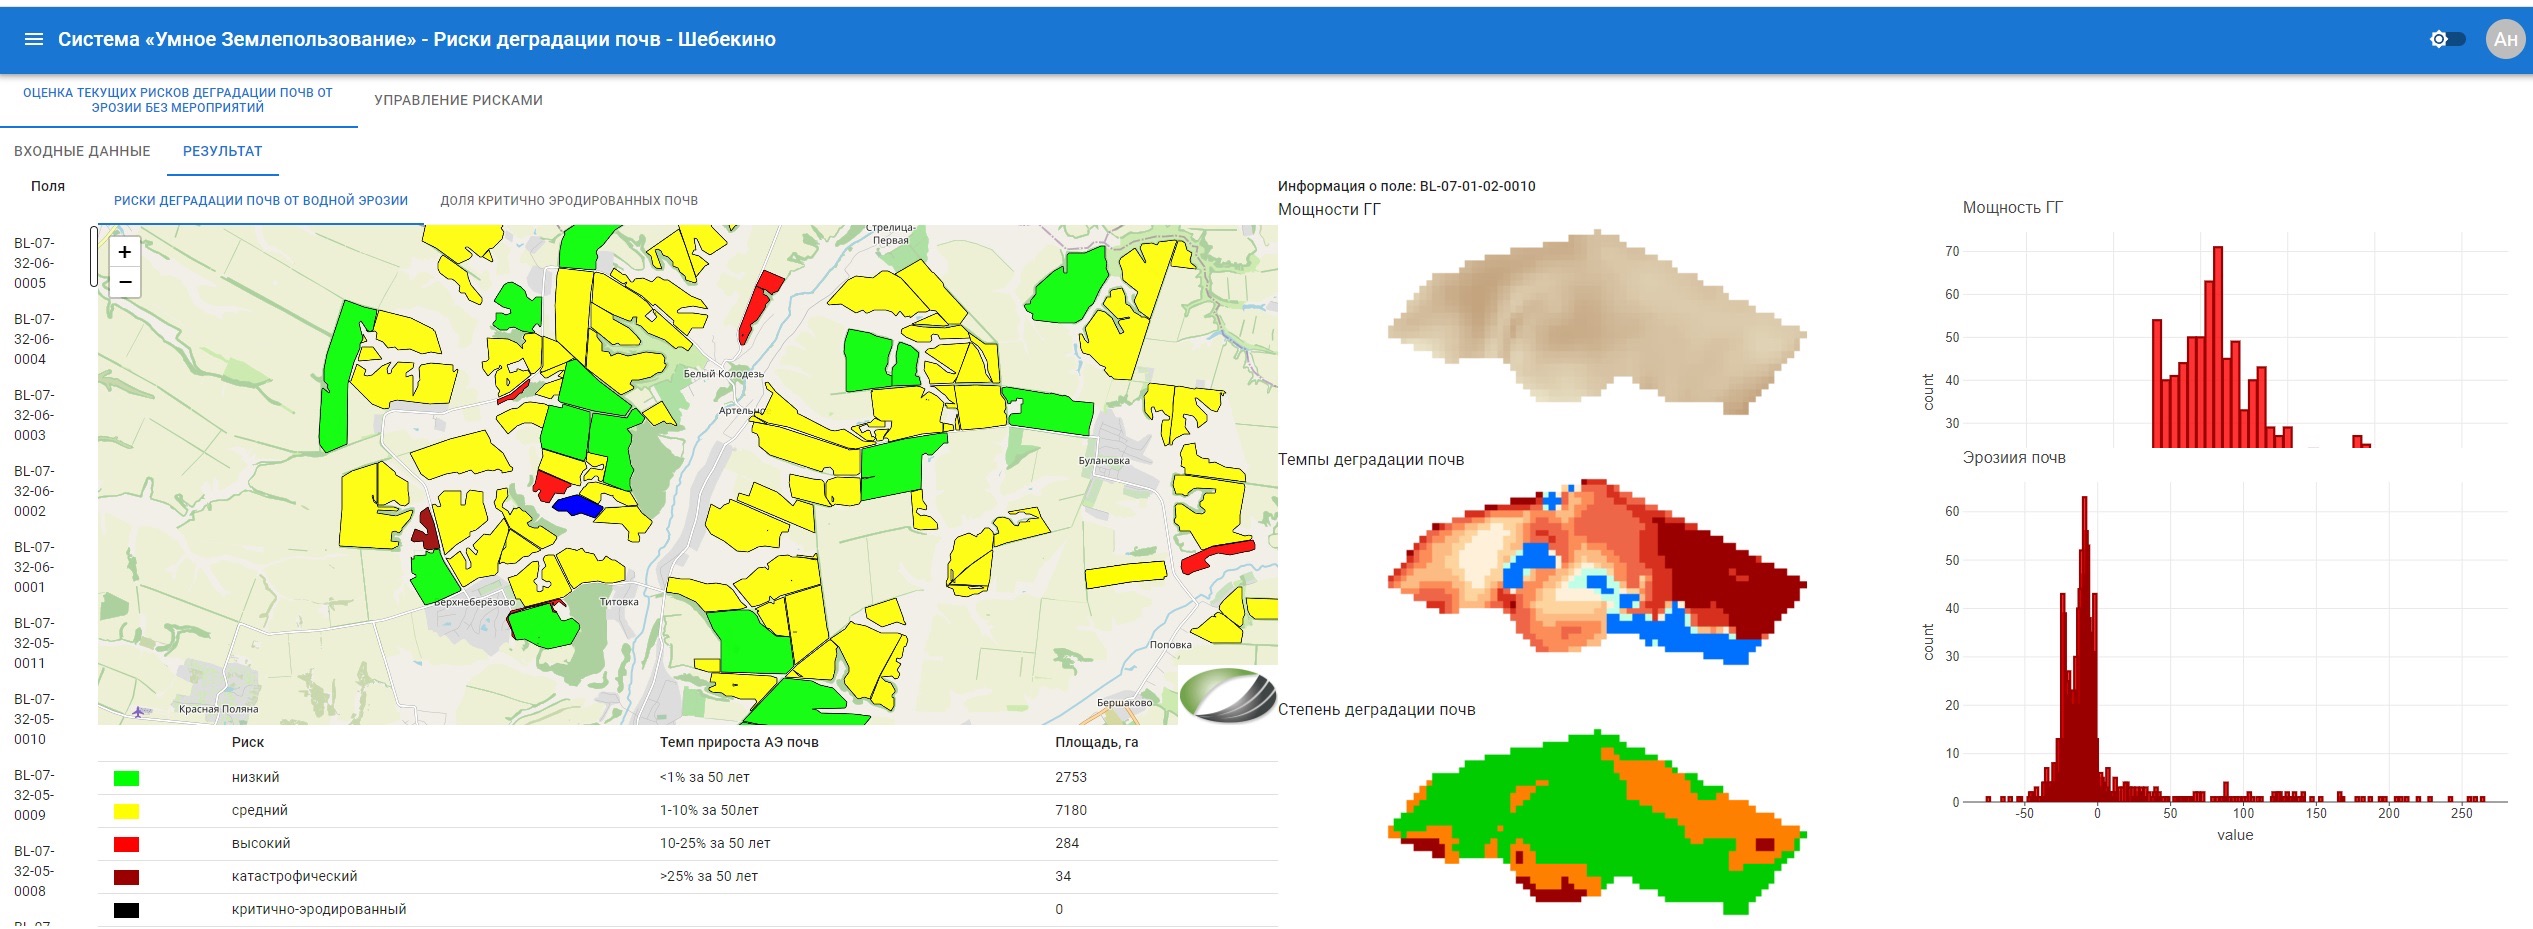This screenshot has height=929, width=2533.
Task: Open 'Риски деградации почв от водной эрозии' tab
Action: 261,200
